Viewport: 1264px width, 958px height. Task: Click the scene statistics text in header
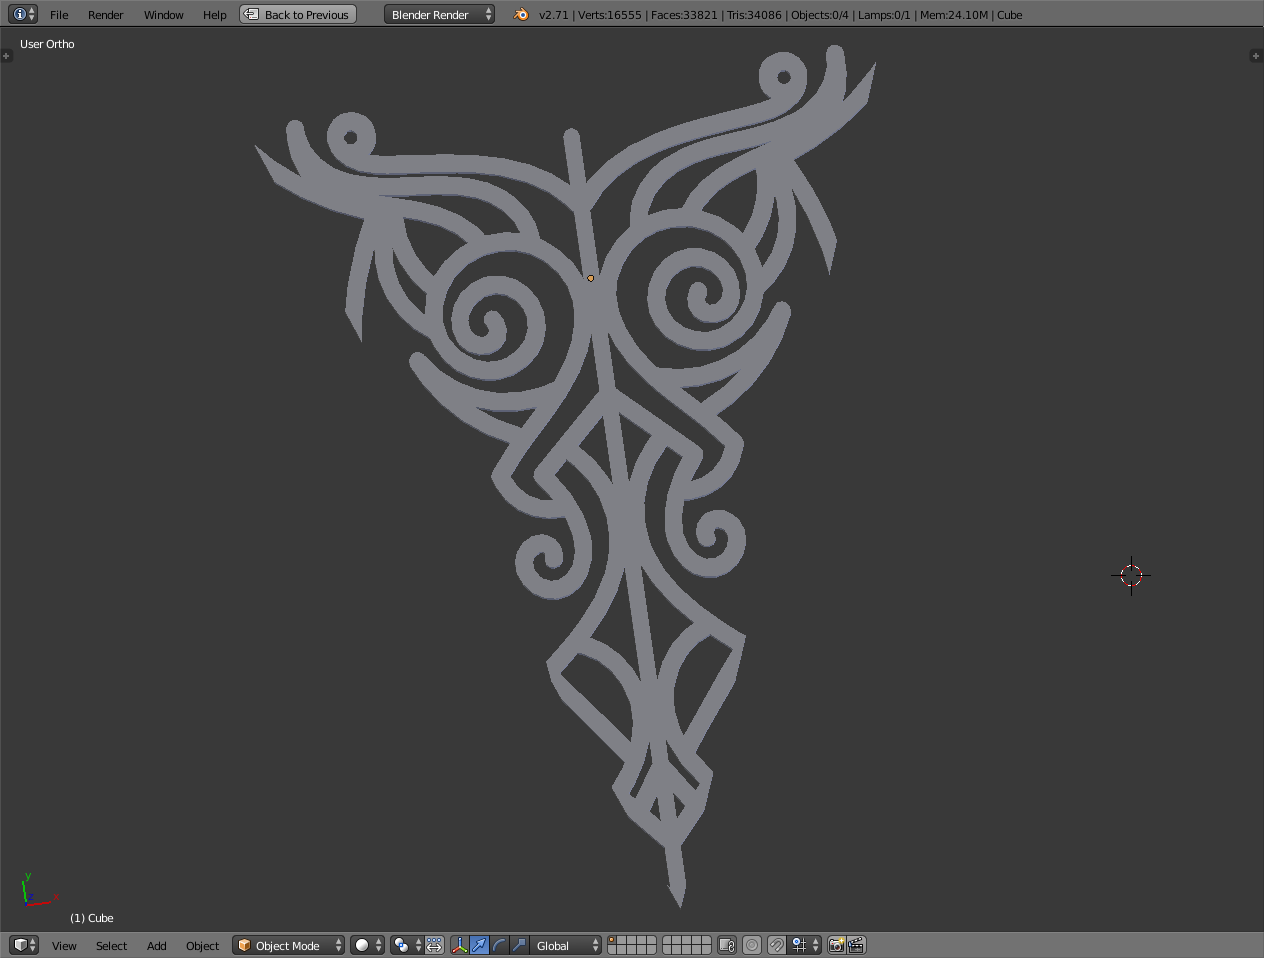point(780,15)
